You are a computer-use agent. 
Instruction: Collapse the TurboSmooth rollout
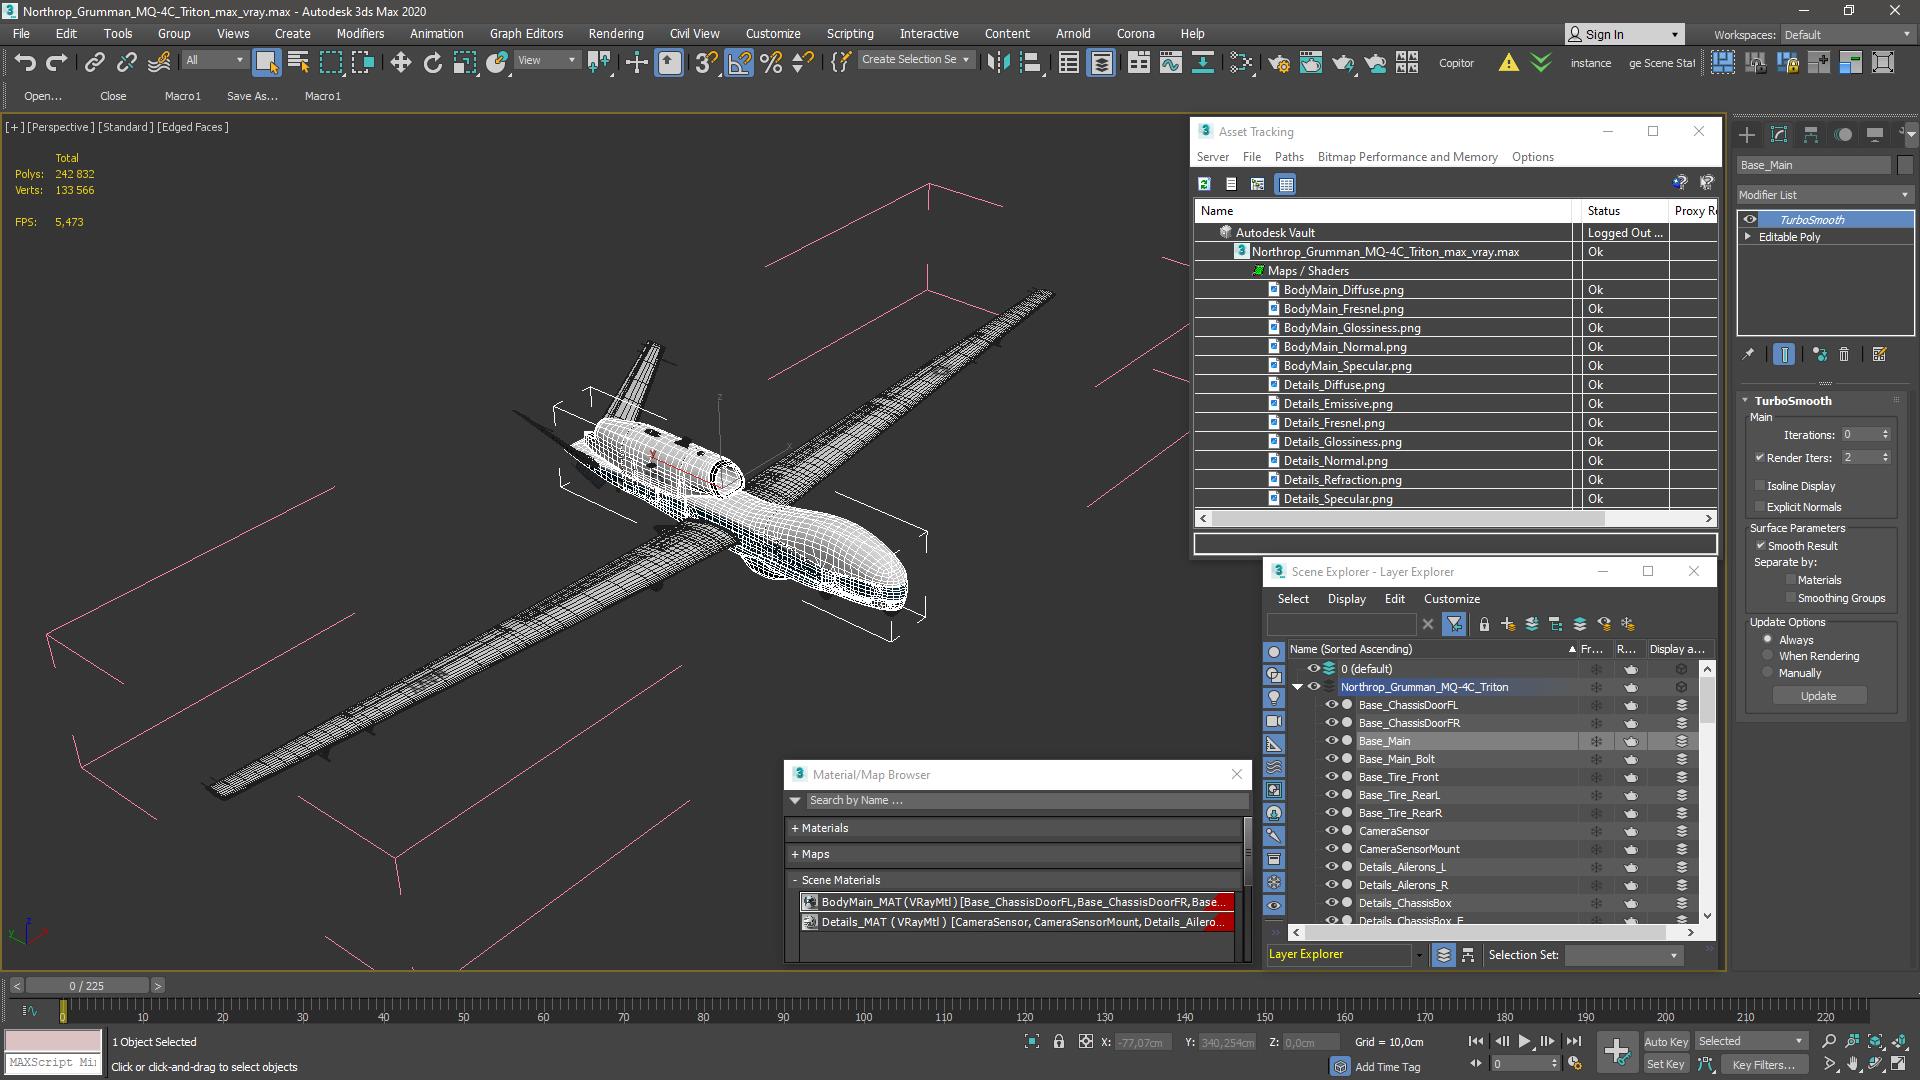[x=1745, y=401]
